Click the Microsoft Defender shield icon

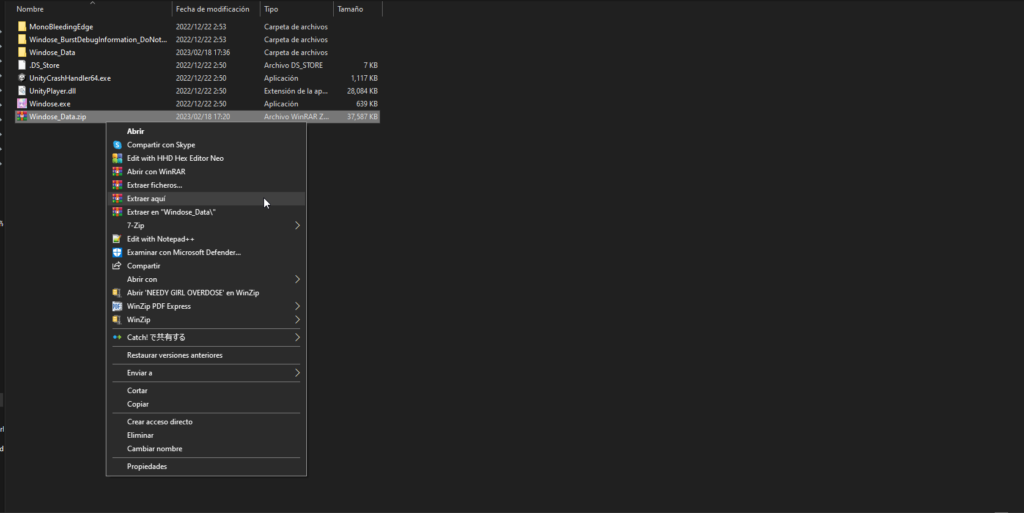117,253
